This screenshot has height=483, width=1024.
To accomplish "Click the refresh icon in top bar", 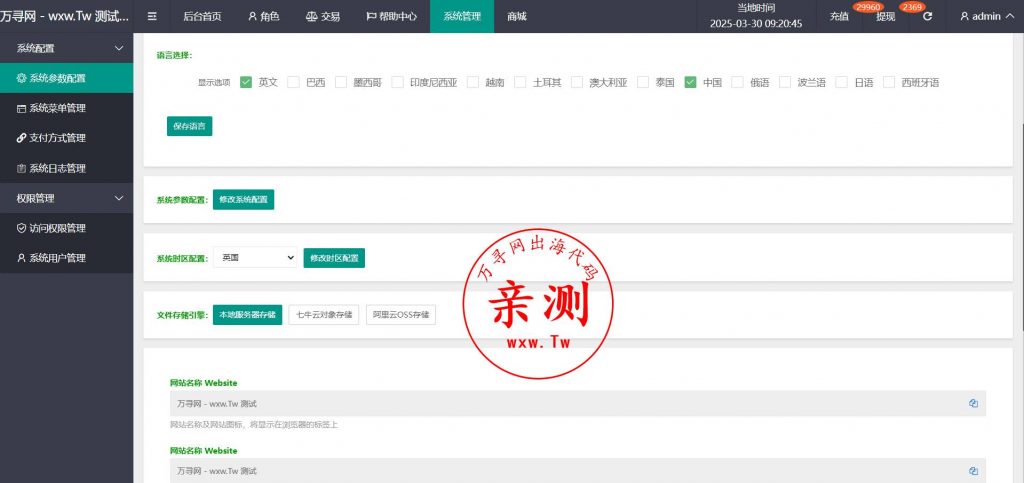I will [927, 16].
